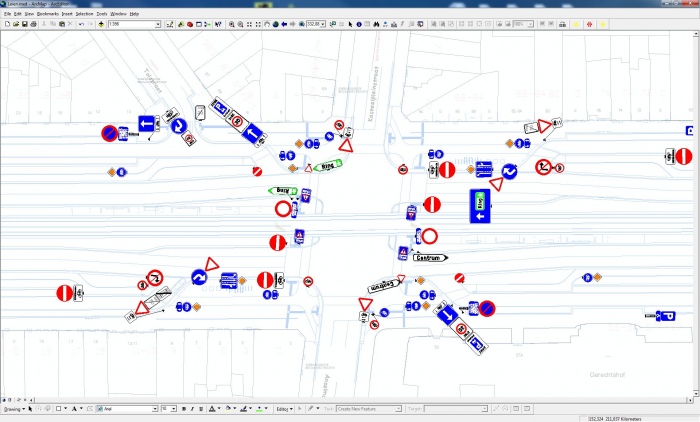Click the blue Centrum direction sign on map
Screen dimensions: 700x422
point(428,257)
